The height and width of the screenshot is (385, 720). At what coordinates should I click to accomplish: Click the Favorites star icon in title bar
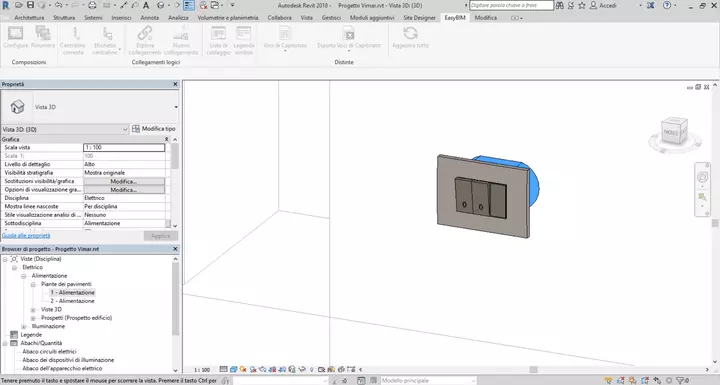(x=582, y=6)
